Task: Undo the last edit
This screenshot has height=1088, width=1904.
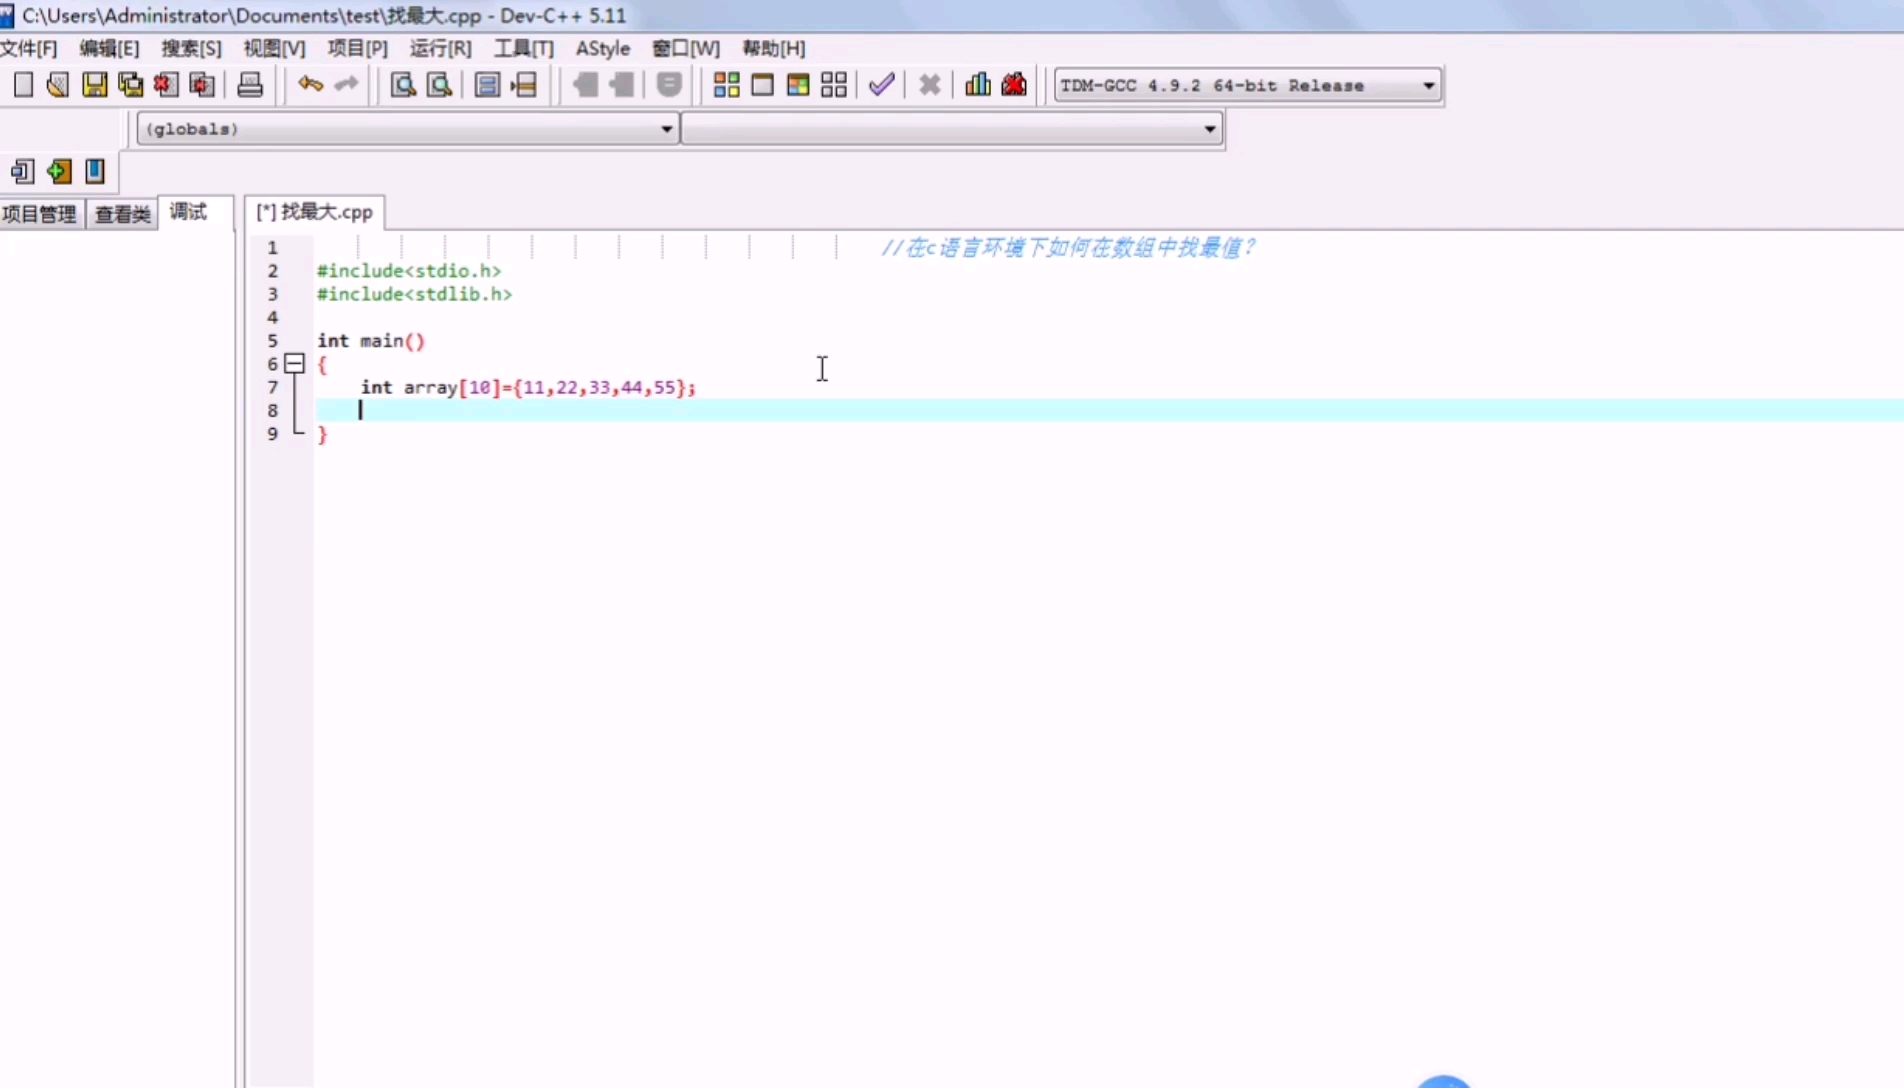Action: pyautogui.click(x=310, y=85)
